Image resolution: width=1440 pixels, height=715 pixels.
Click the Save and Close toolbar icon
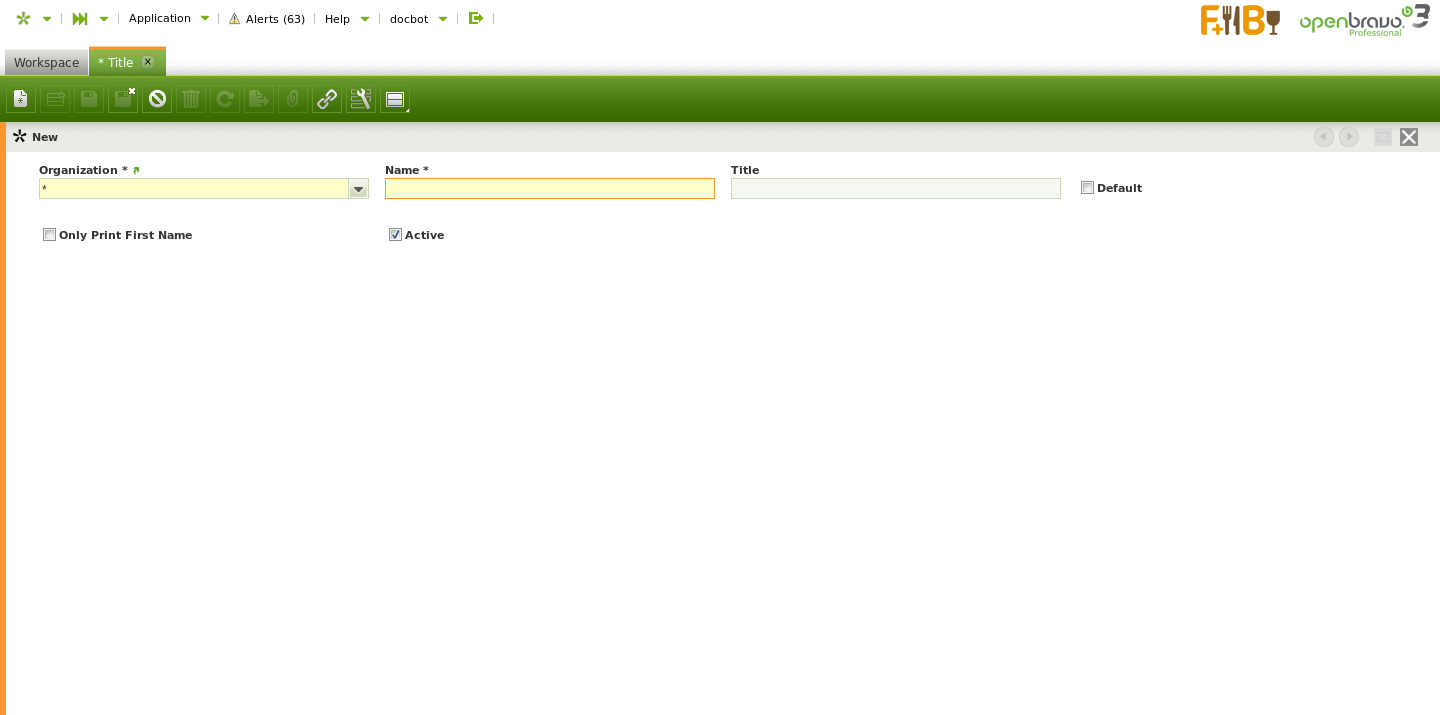point(123,99)
